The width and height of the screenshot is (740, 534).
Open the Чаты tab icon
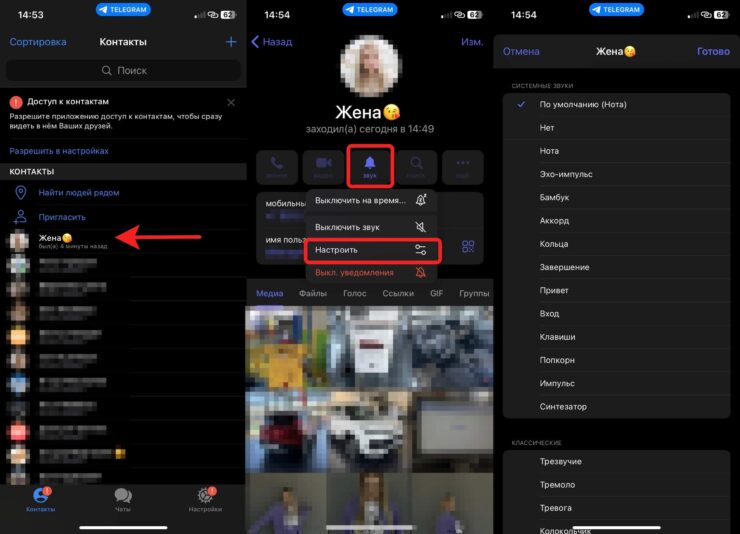coord(123,498)
